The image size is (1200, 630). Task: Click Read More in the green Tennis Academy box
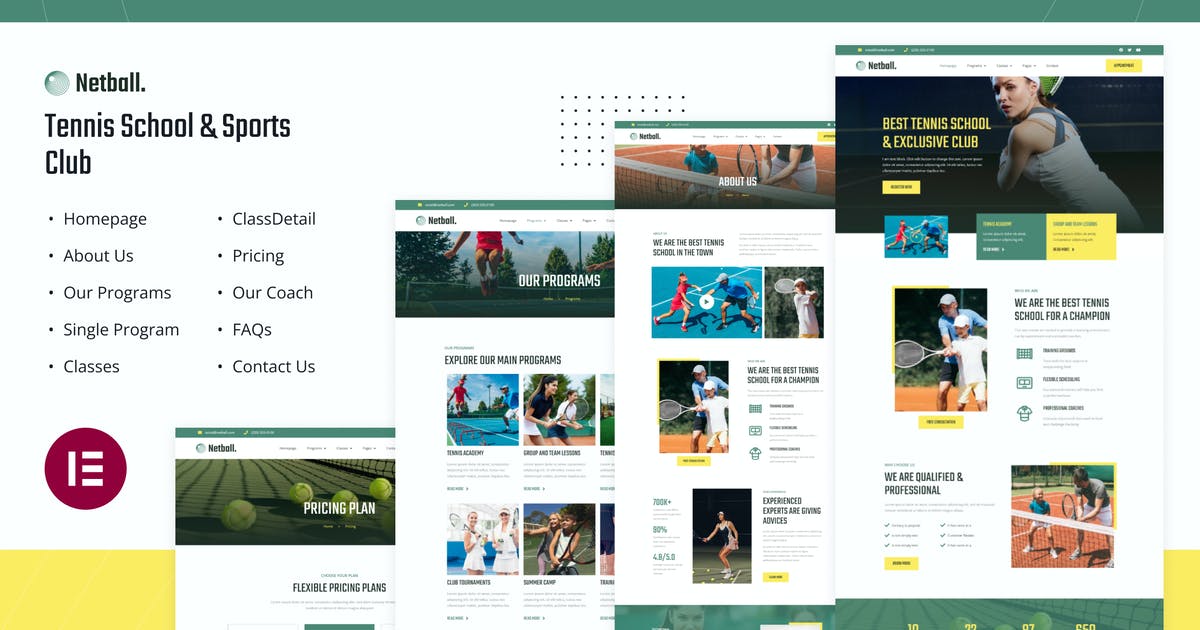[x=994, y=250]
